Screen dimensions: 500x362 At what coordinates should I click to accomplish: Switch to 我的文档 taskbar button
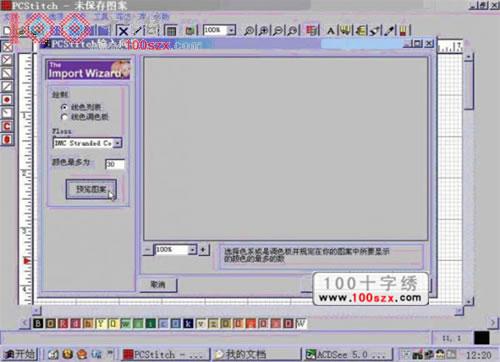coord(256,354)
